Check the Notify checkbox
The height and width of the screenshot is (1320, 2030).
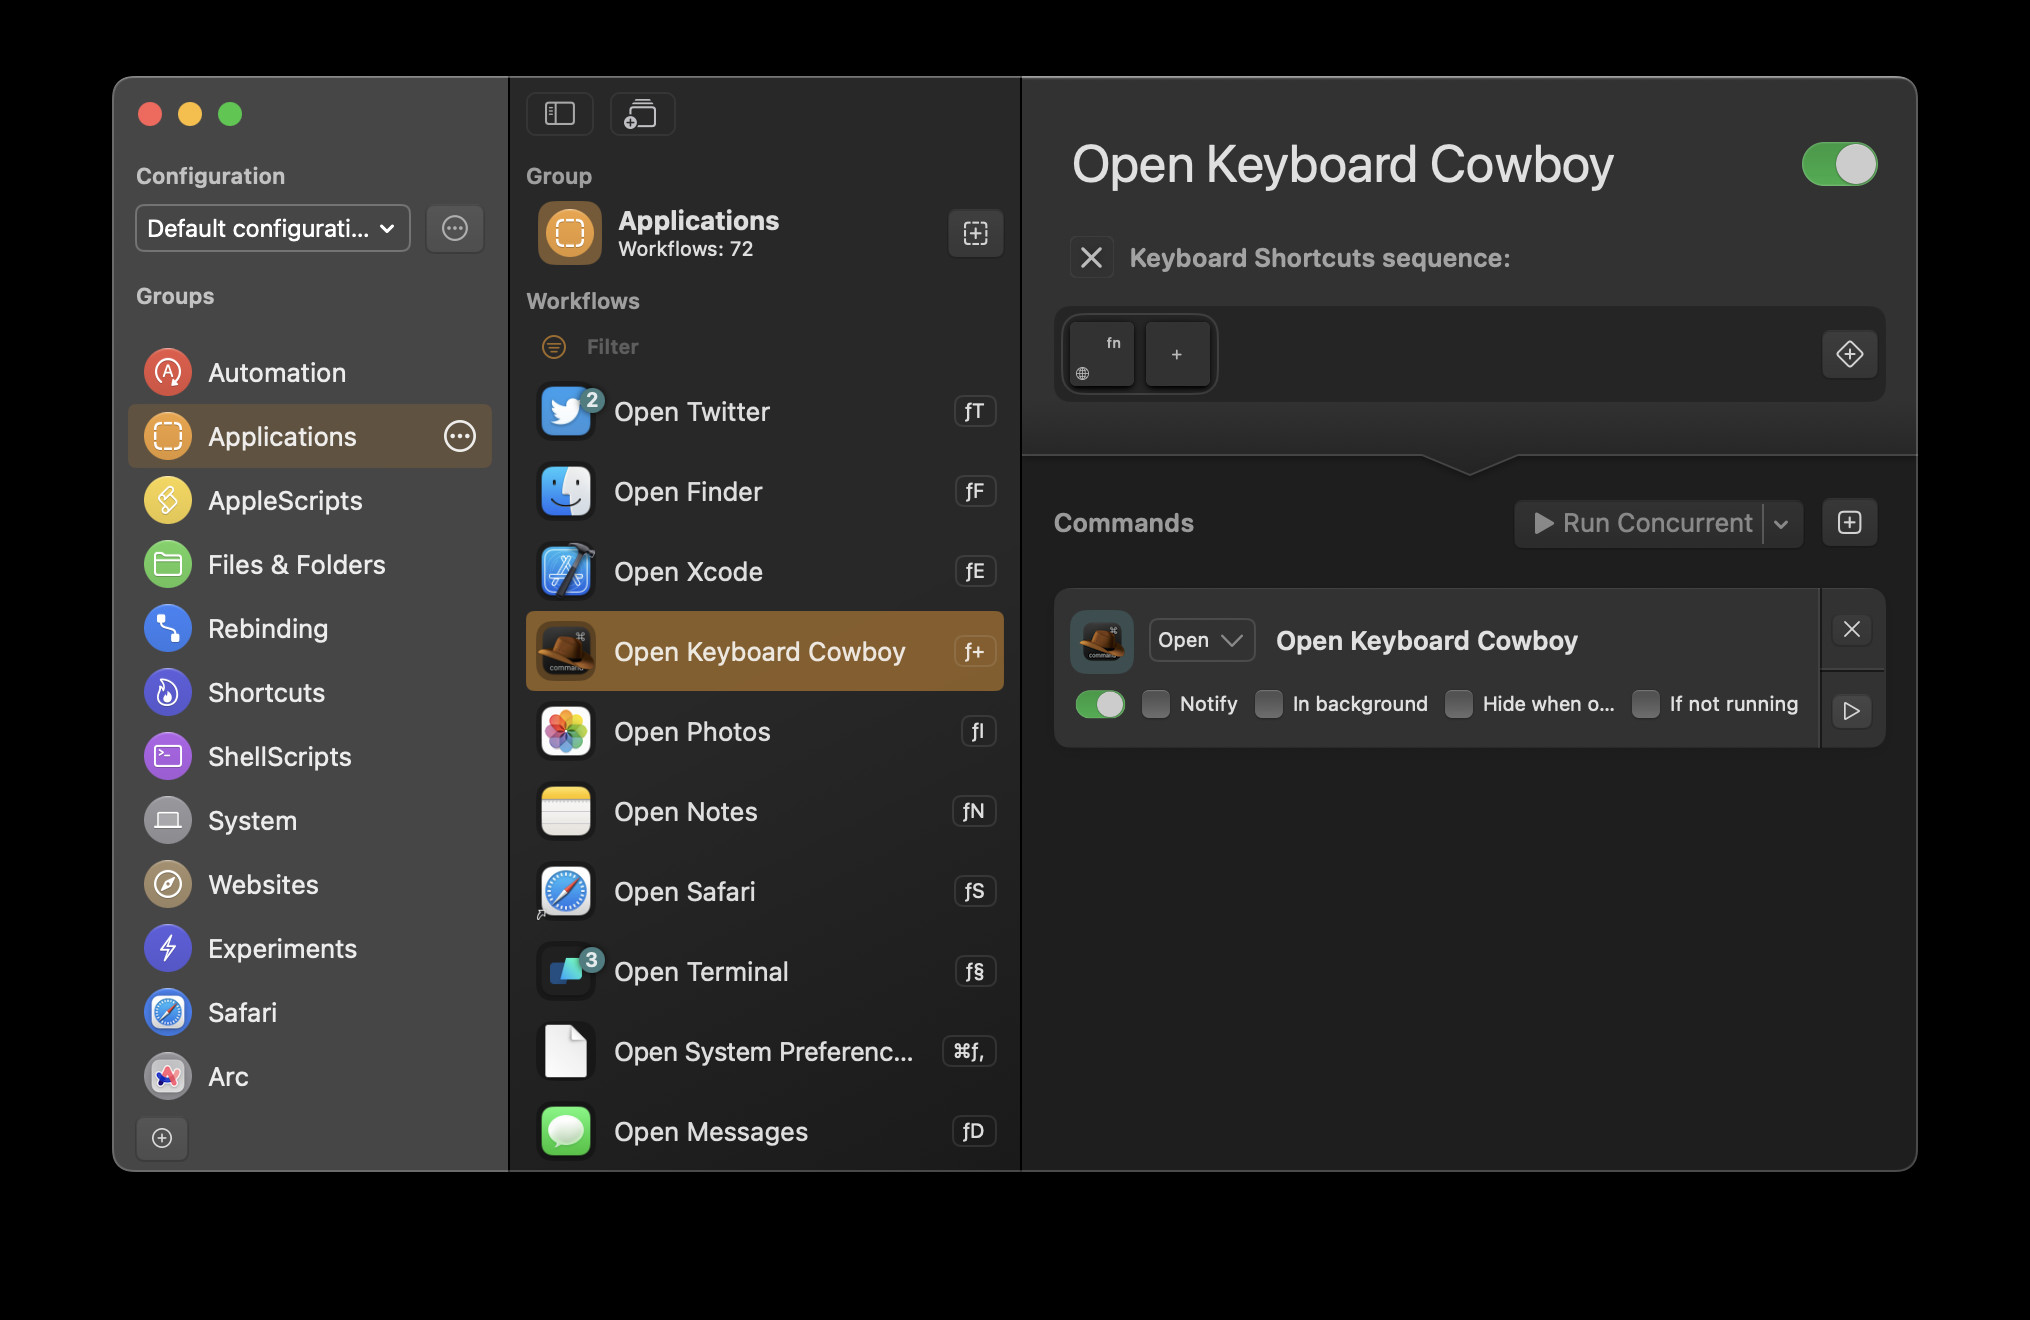[x=1156, y=704]
